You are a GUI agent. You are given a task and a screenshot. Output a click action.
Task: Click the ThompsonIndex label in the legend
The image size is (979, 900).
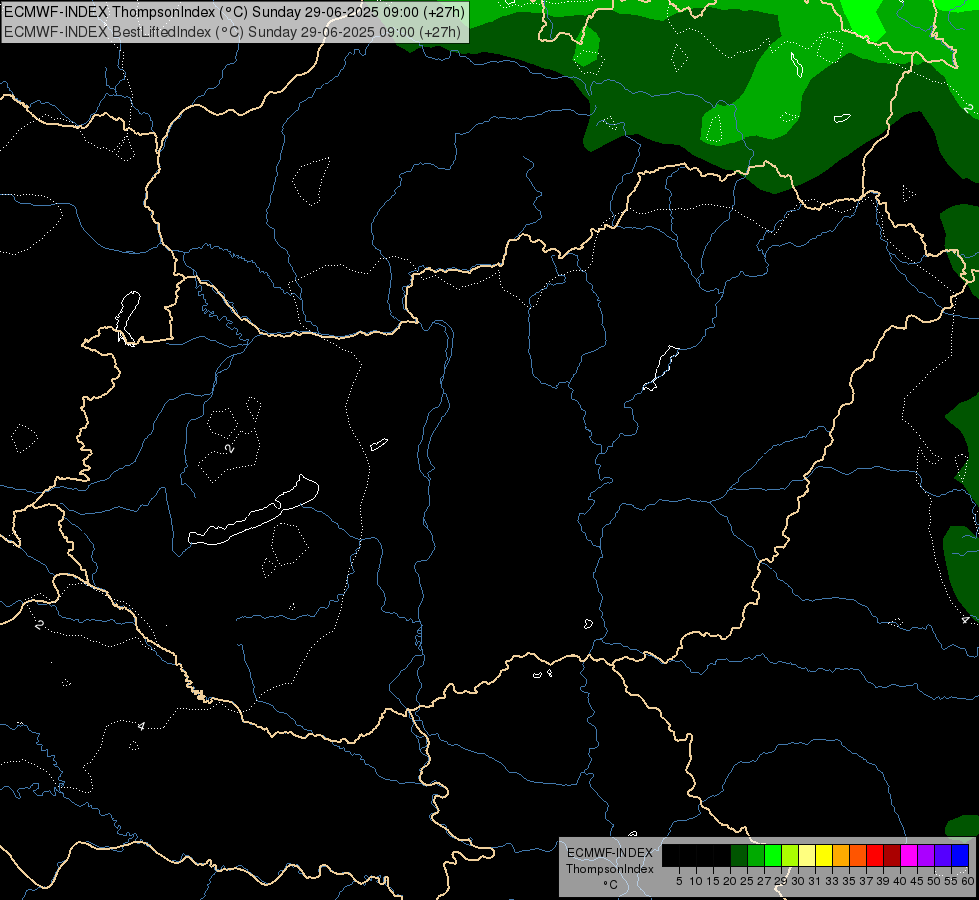[610, 869]
